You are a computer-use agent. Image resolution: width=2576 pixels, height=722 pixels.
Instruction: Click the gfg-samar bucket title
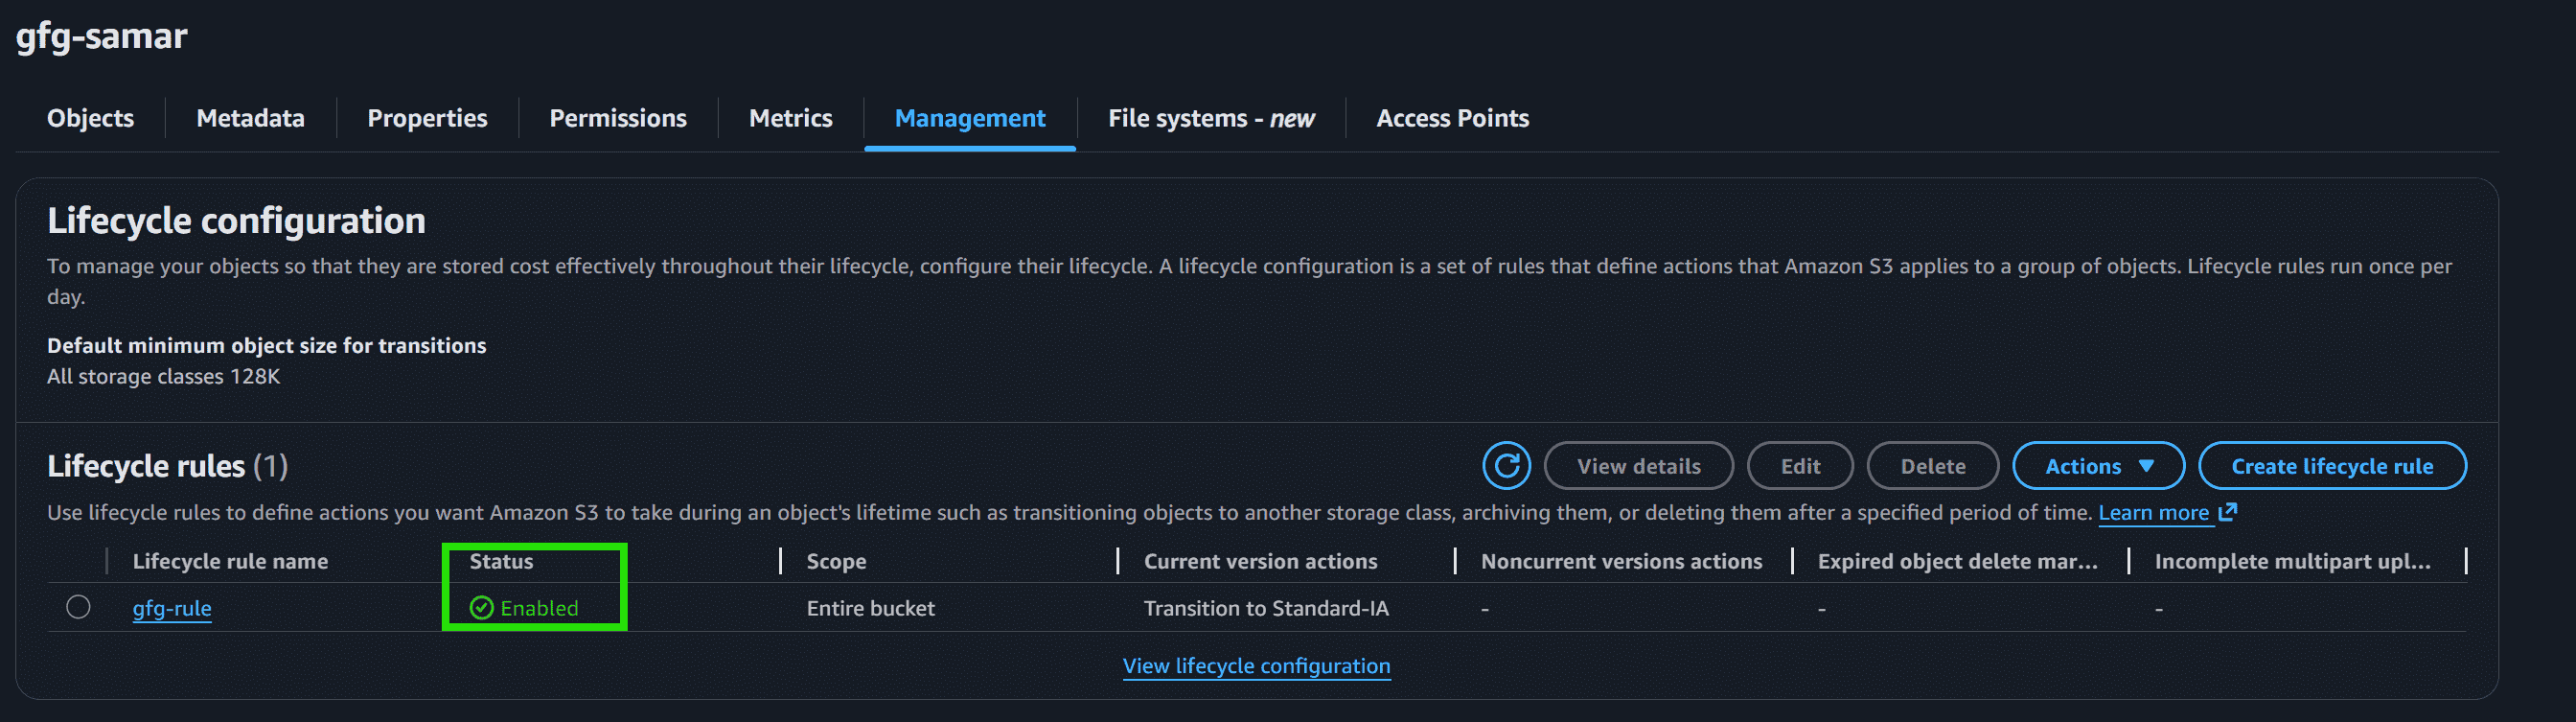coord(101,36)
